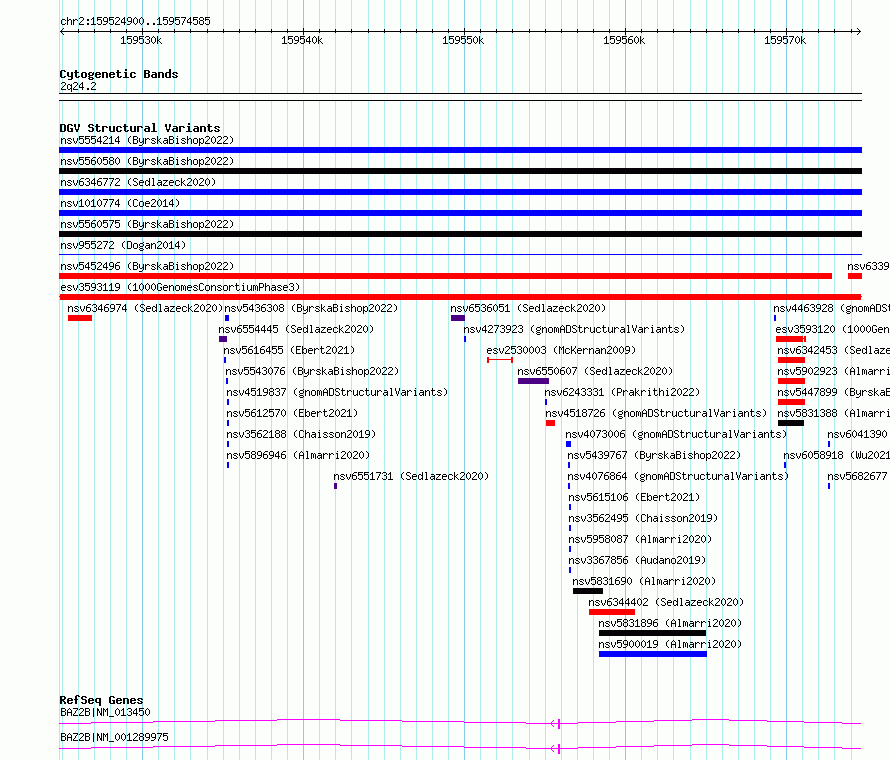
Task: Select nsv6346974 (Sedlazeck2020) label
Action: coord(145,308)
